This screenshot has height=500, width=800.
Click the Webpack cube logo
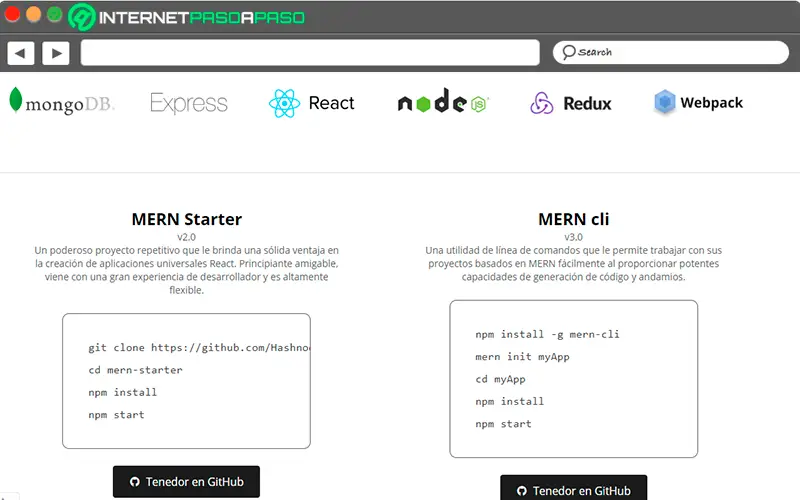[665, 102]
